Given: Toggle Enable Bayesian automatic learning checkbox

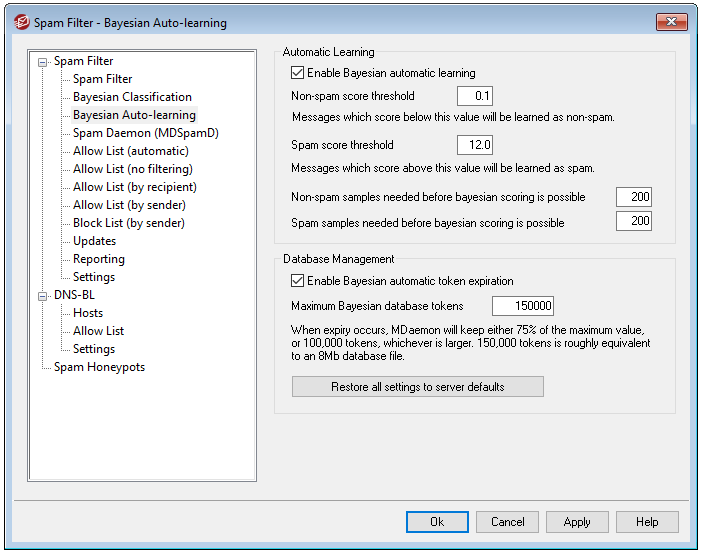Looking at the screenshot, I should click(x=297, y=73).
